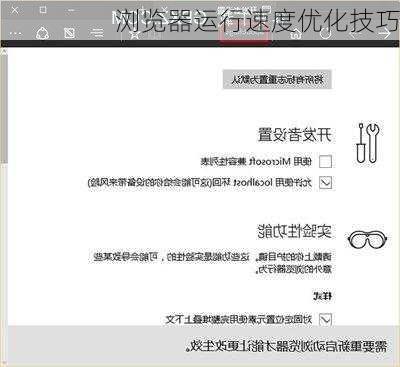400x367 pixels.
Task: Open the Web Note pen-square icon
Action: [69, 33]
